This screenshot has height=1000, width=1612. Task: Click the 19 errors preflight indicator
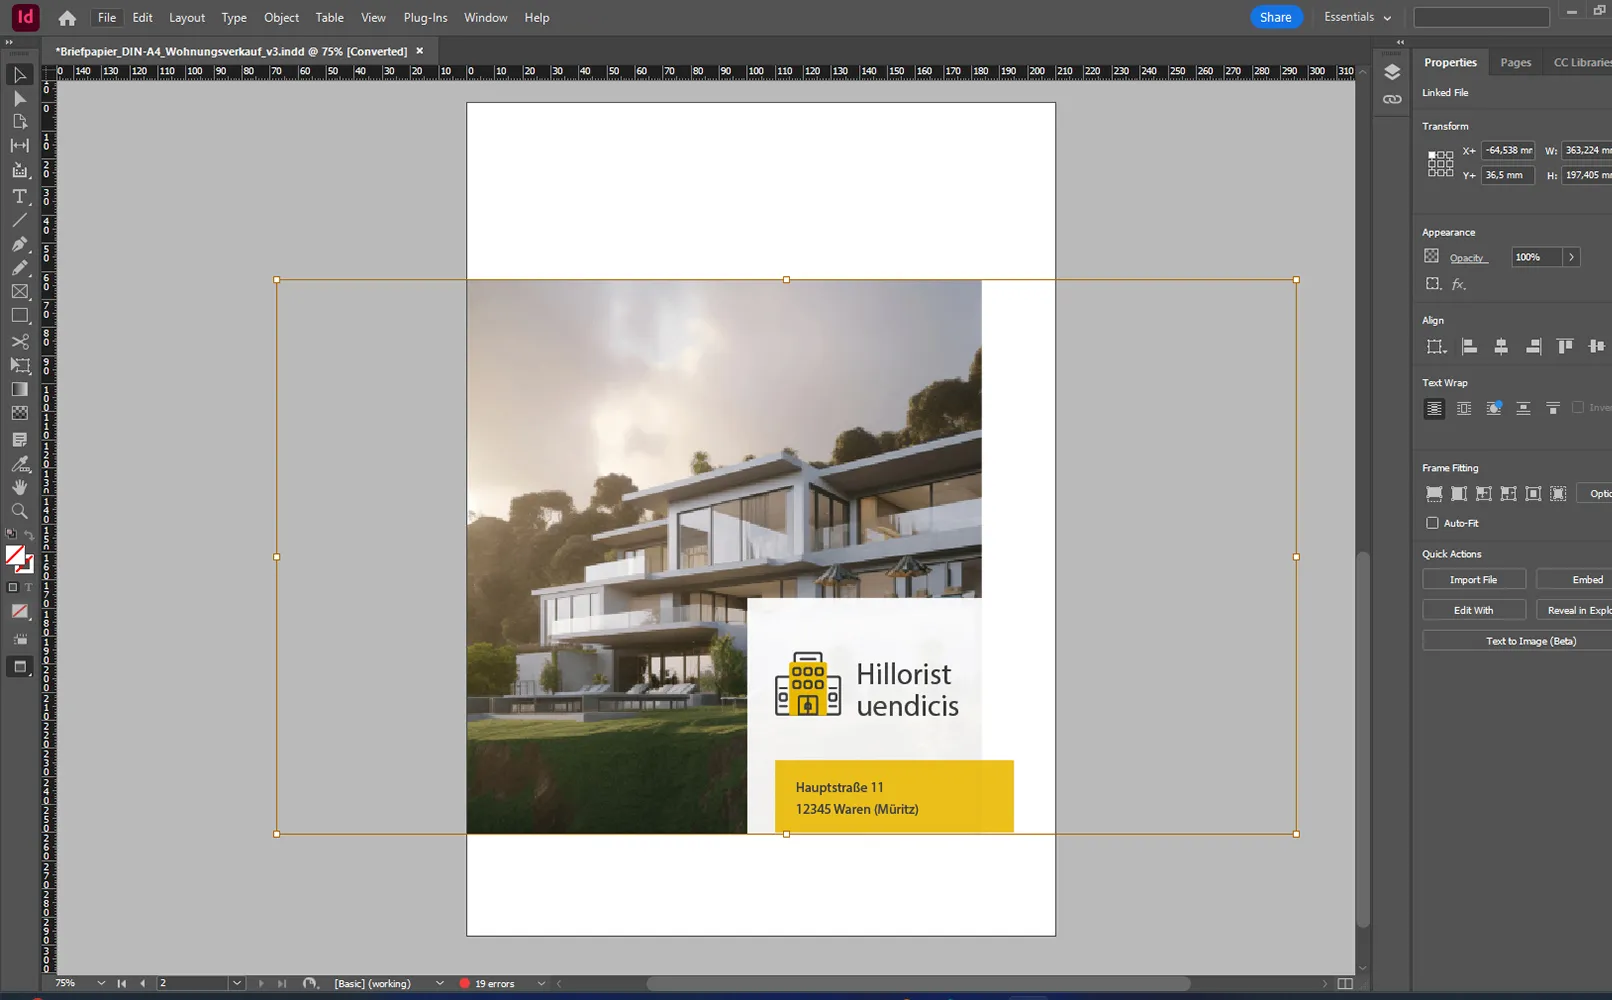497,983
